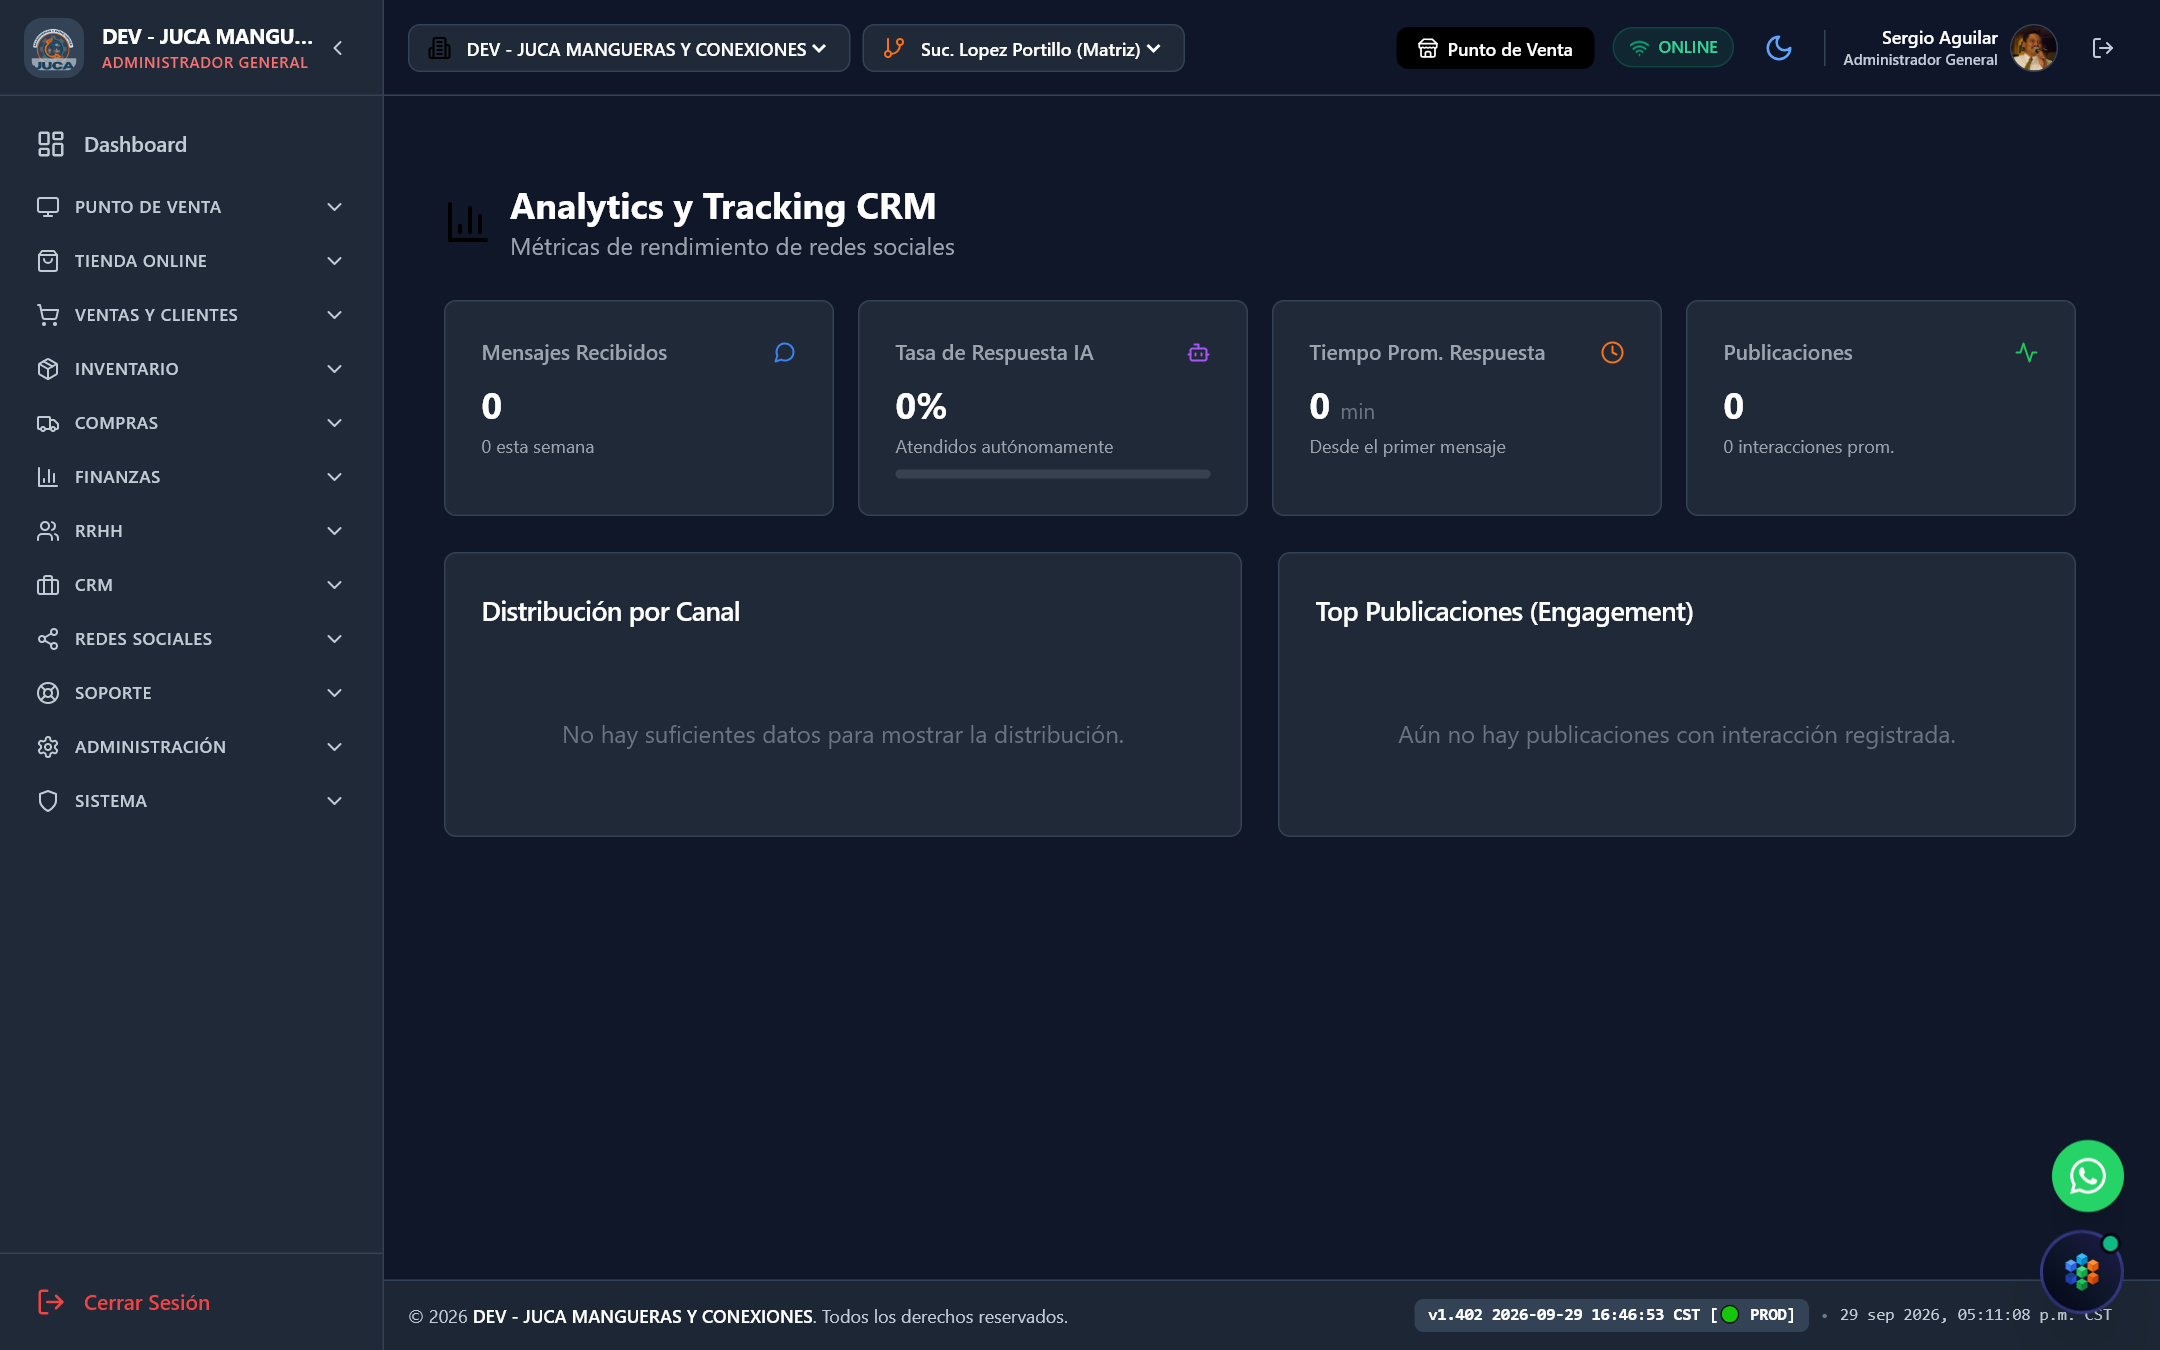Click the ONLINE status badge
Screen dimensions: 2160x1350
pyautogui.click(x=1673, y=48)
